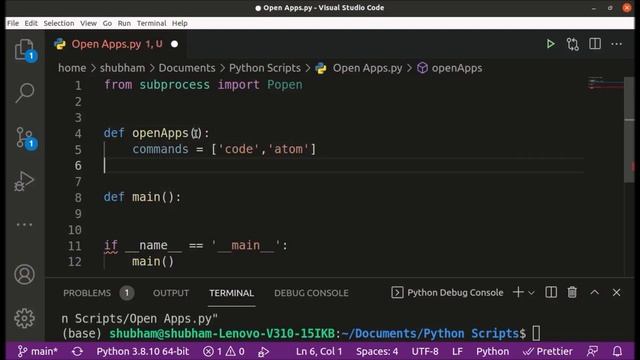This screenshot has height=360, width=640.
Task: Click shubham in the breadcrumb path
Action: pos(122,68)
